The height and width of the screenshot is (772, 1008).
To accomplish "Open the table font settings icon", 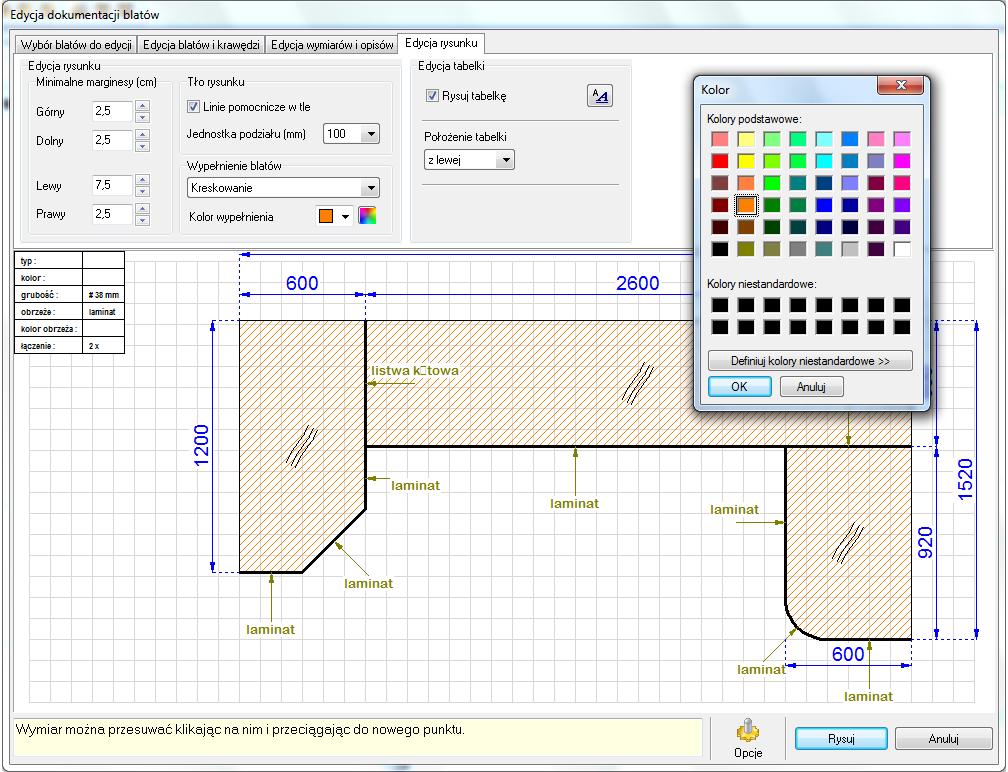I will click(600, 96).
